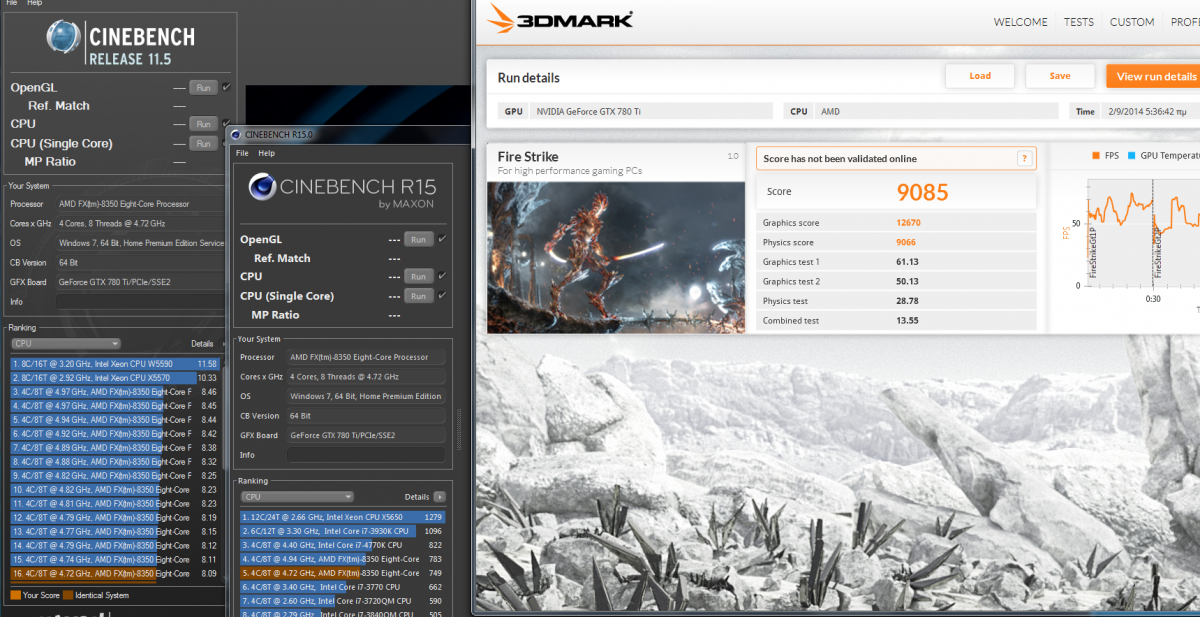Viewport: 1200px width, 617px height.
Task: Click the Save button in Run details
Action: tap(1060, 76)
